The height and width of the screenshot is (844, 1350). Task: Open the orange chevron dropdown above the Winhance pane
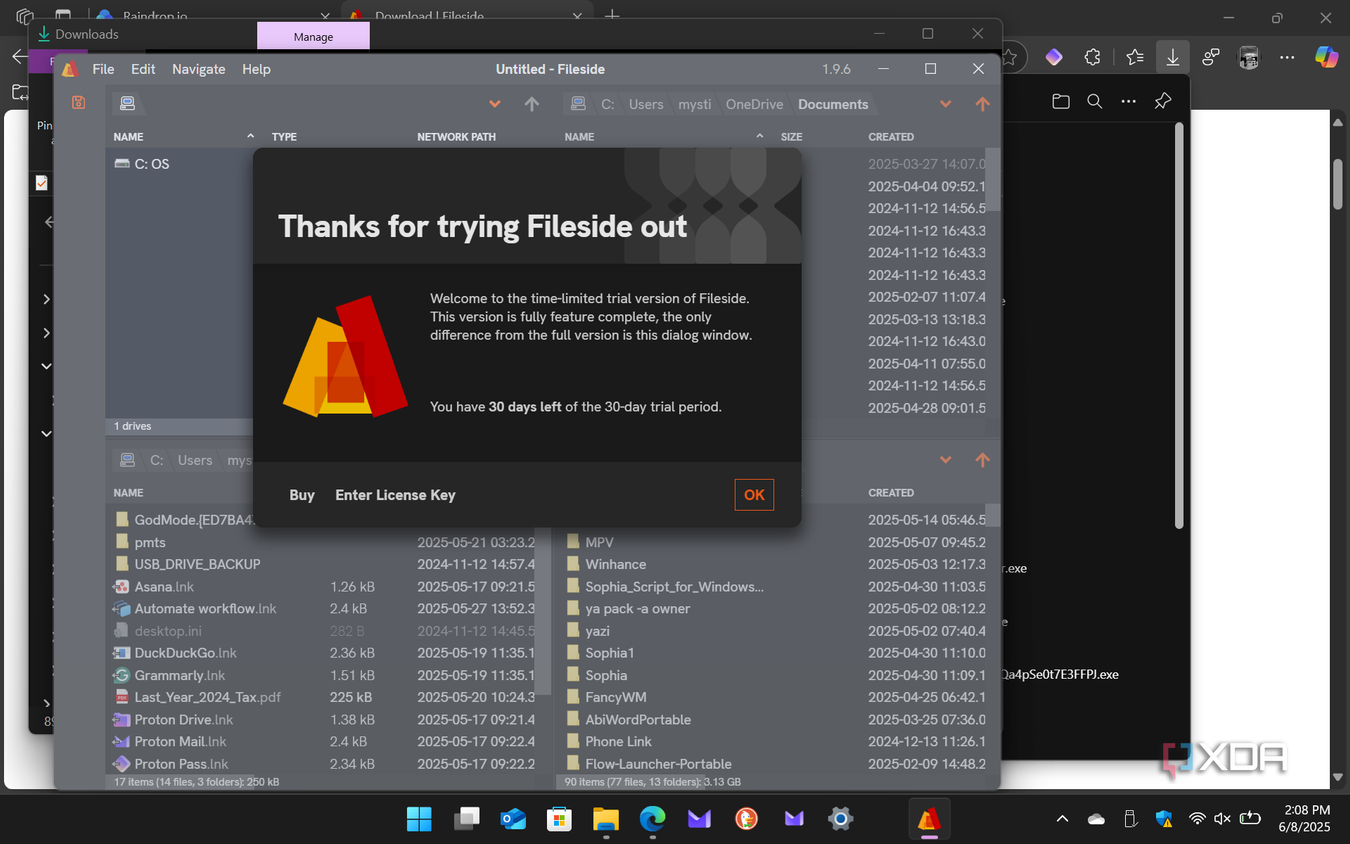pyautogui.click(x=946, y=460)
